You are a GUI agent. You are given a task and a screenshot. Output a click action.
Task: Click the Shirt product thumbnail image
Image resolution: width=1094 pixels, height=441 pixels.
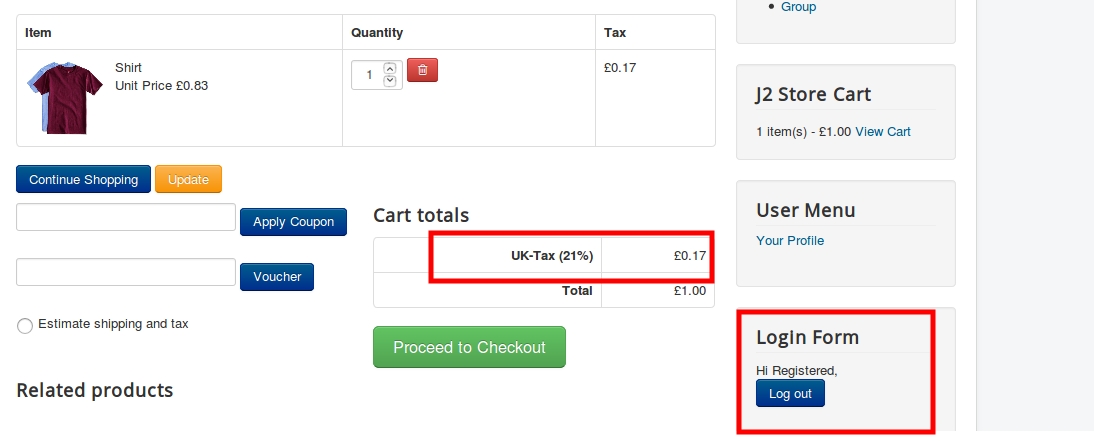65,96
